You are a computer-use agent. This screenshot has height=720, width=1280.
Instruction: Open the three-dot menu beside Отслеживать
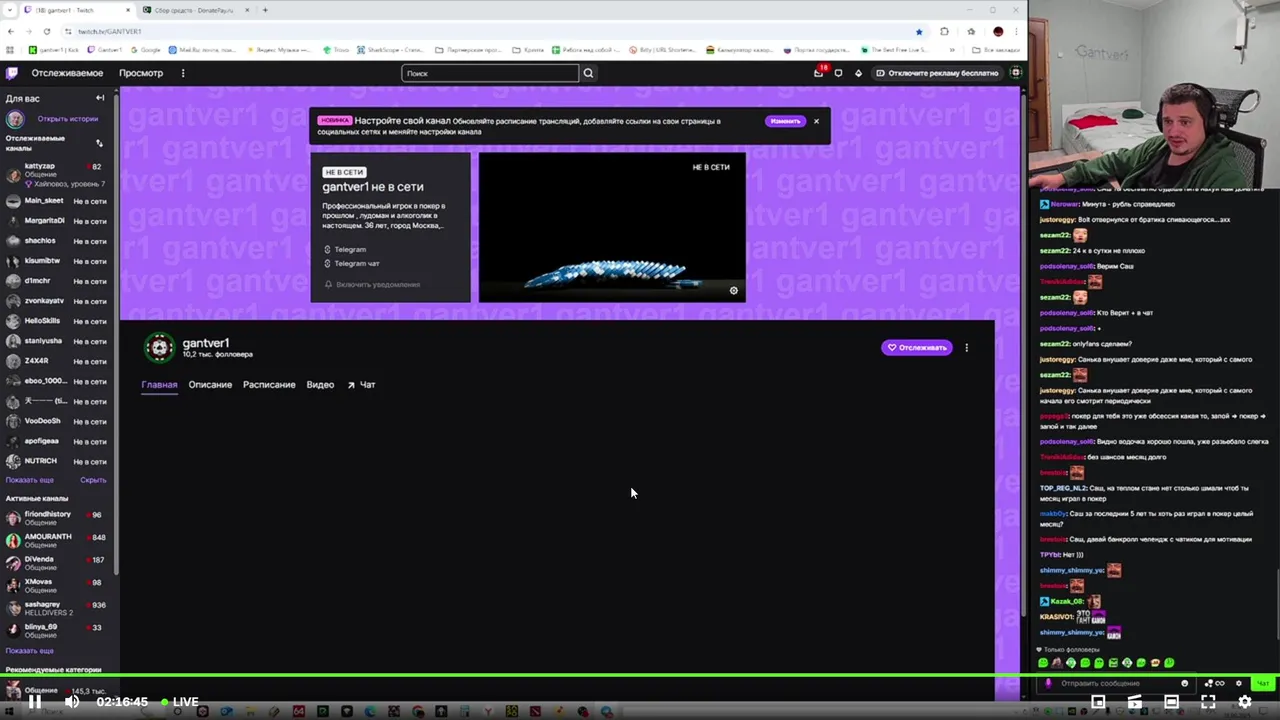[966, 348]
